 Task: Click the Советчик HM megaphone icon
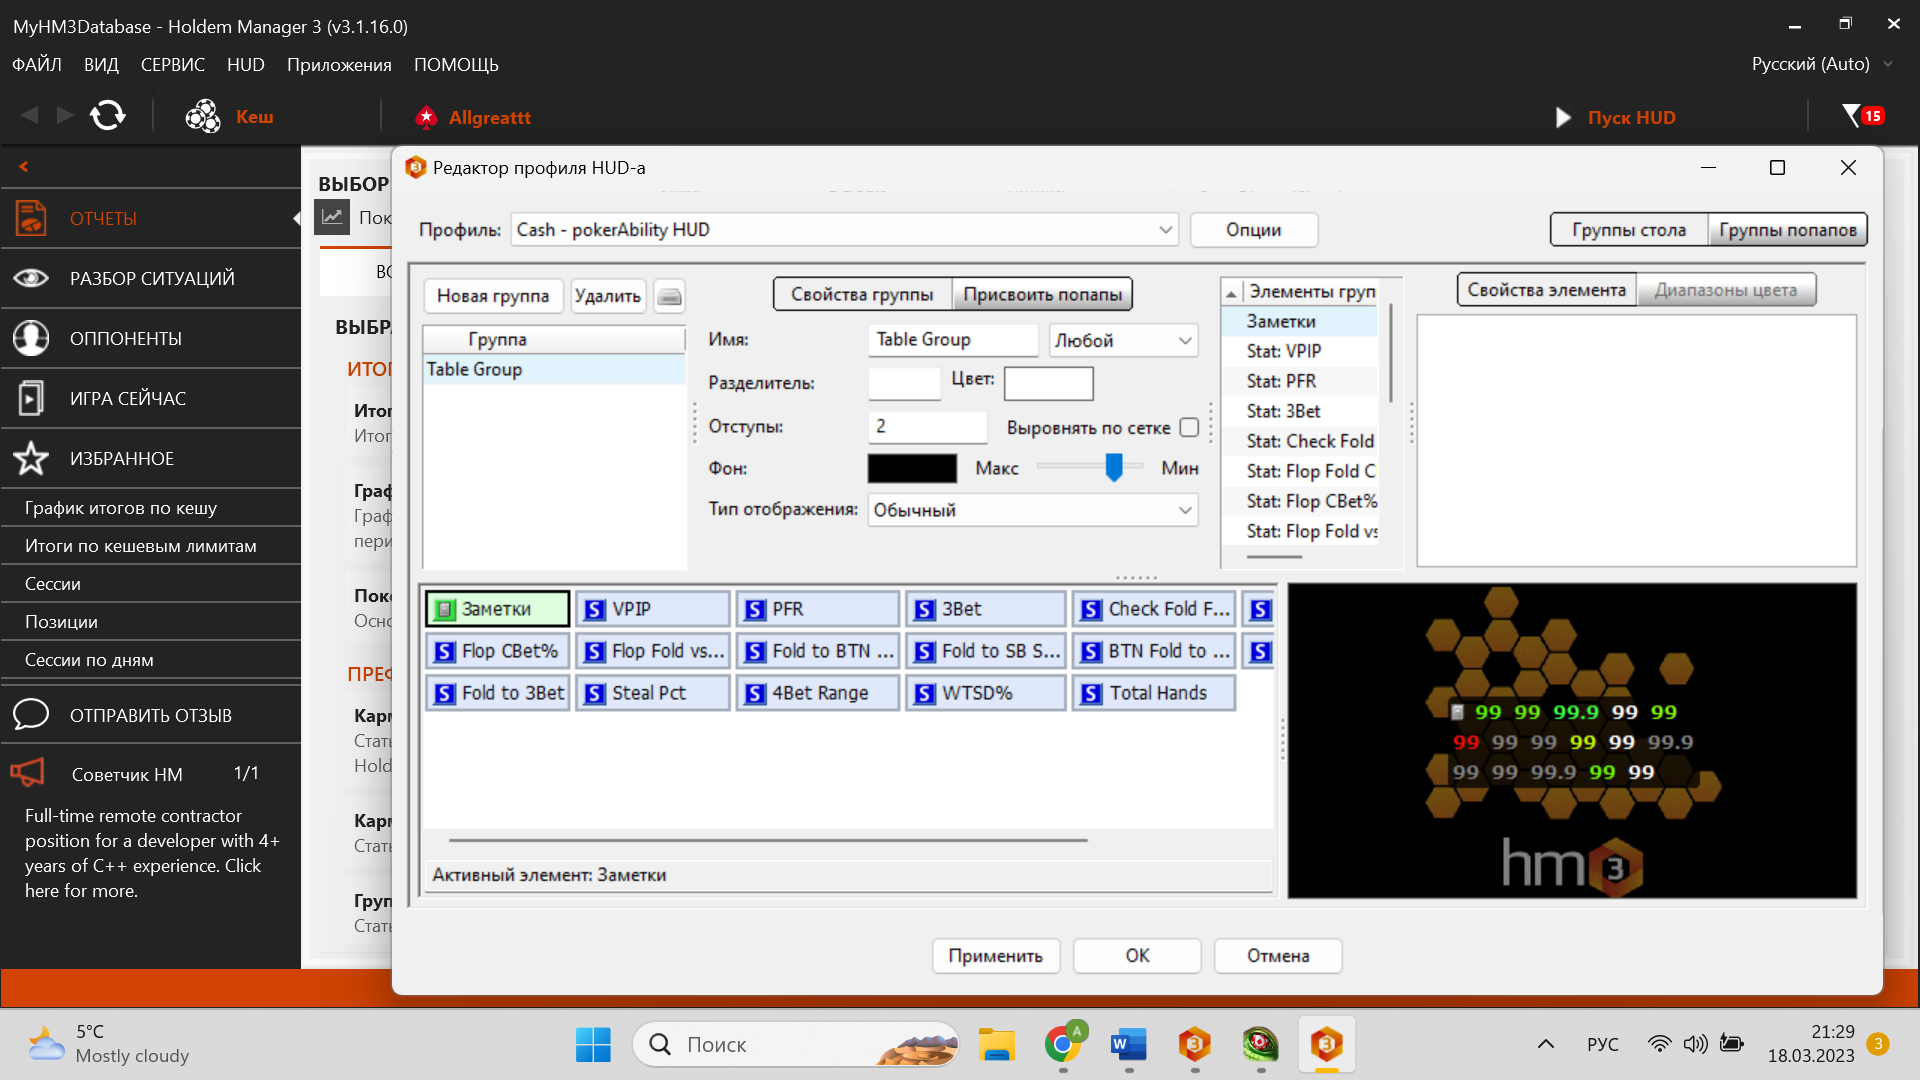(x=28, y=773)
